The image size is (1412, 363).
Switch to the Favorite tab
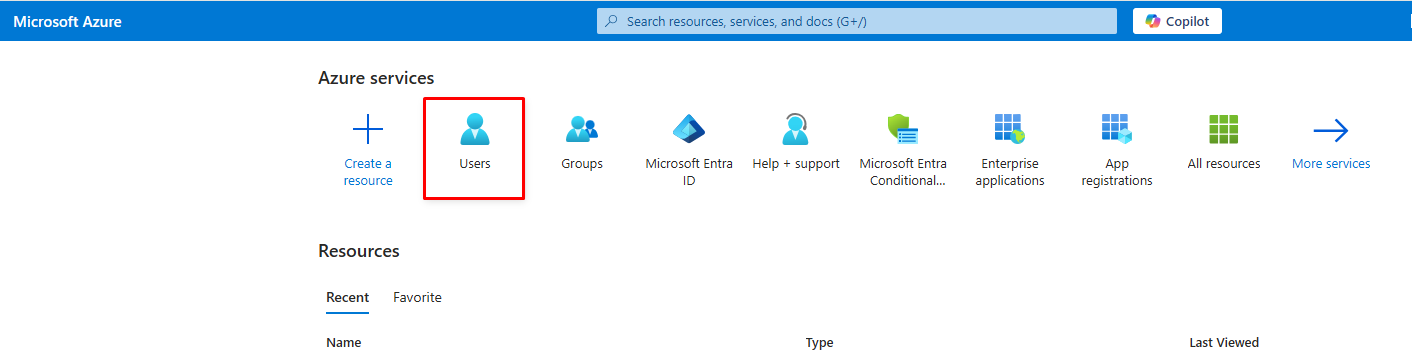pos(417,297)
